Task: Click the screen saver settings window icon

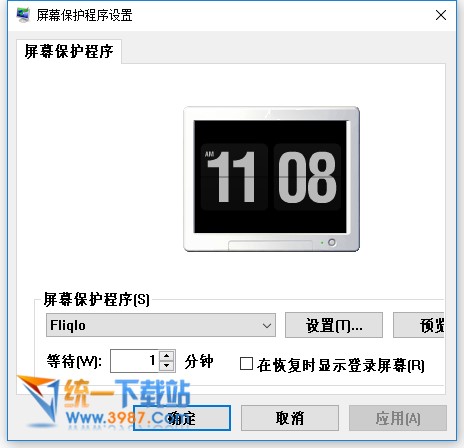Action: [23, 15]
